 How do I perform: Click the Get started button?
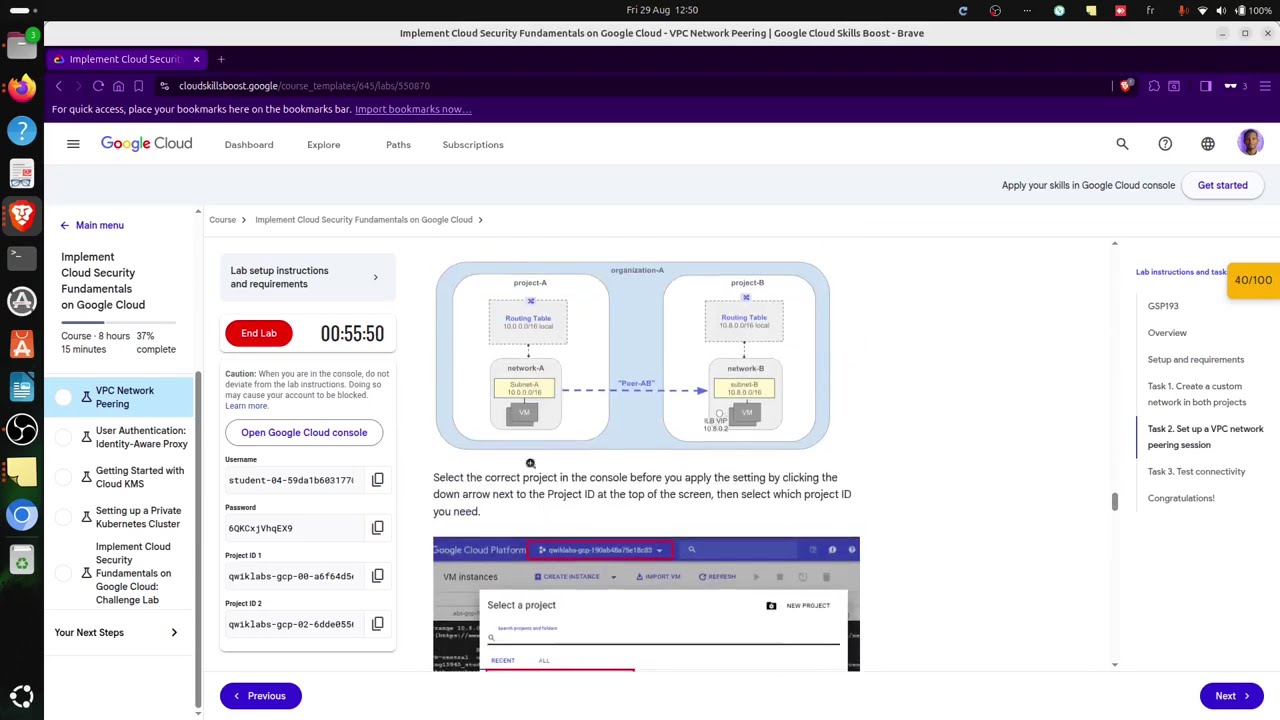[x=1222, y=185]
